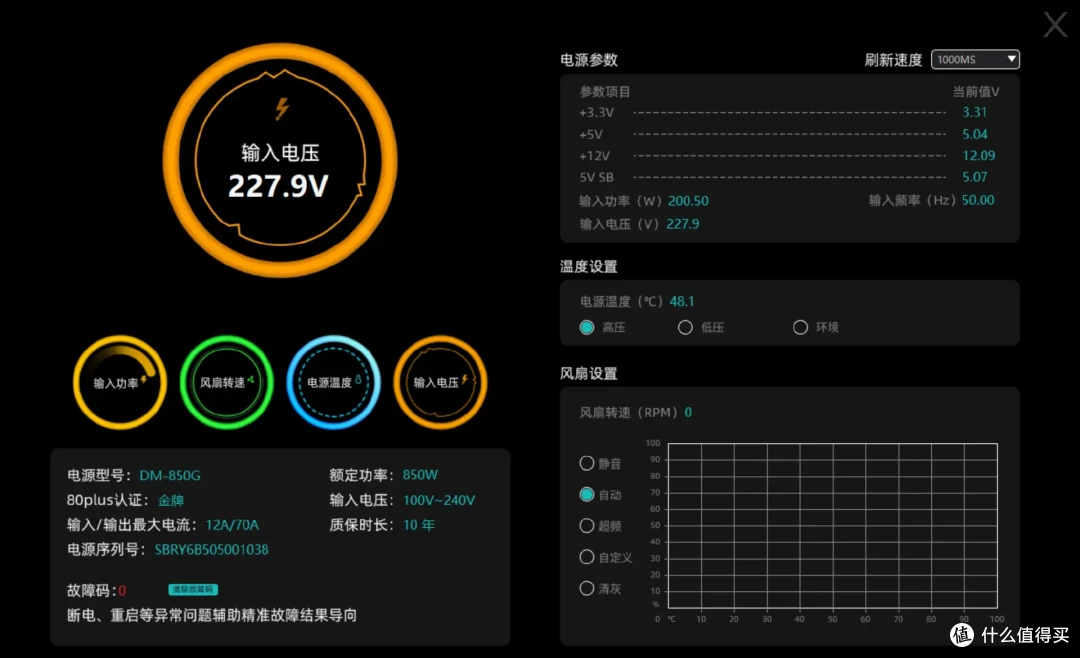Click the 风扇转速 RPM value 0
1080x658 pixels.
(x=688, y=412)
